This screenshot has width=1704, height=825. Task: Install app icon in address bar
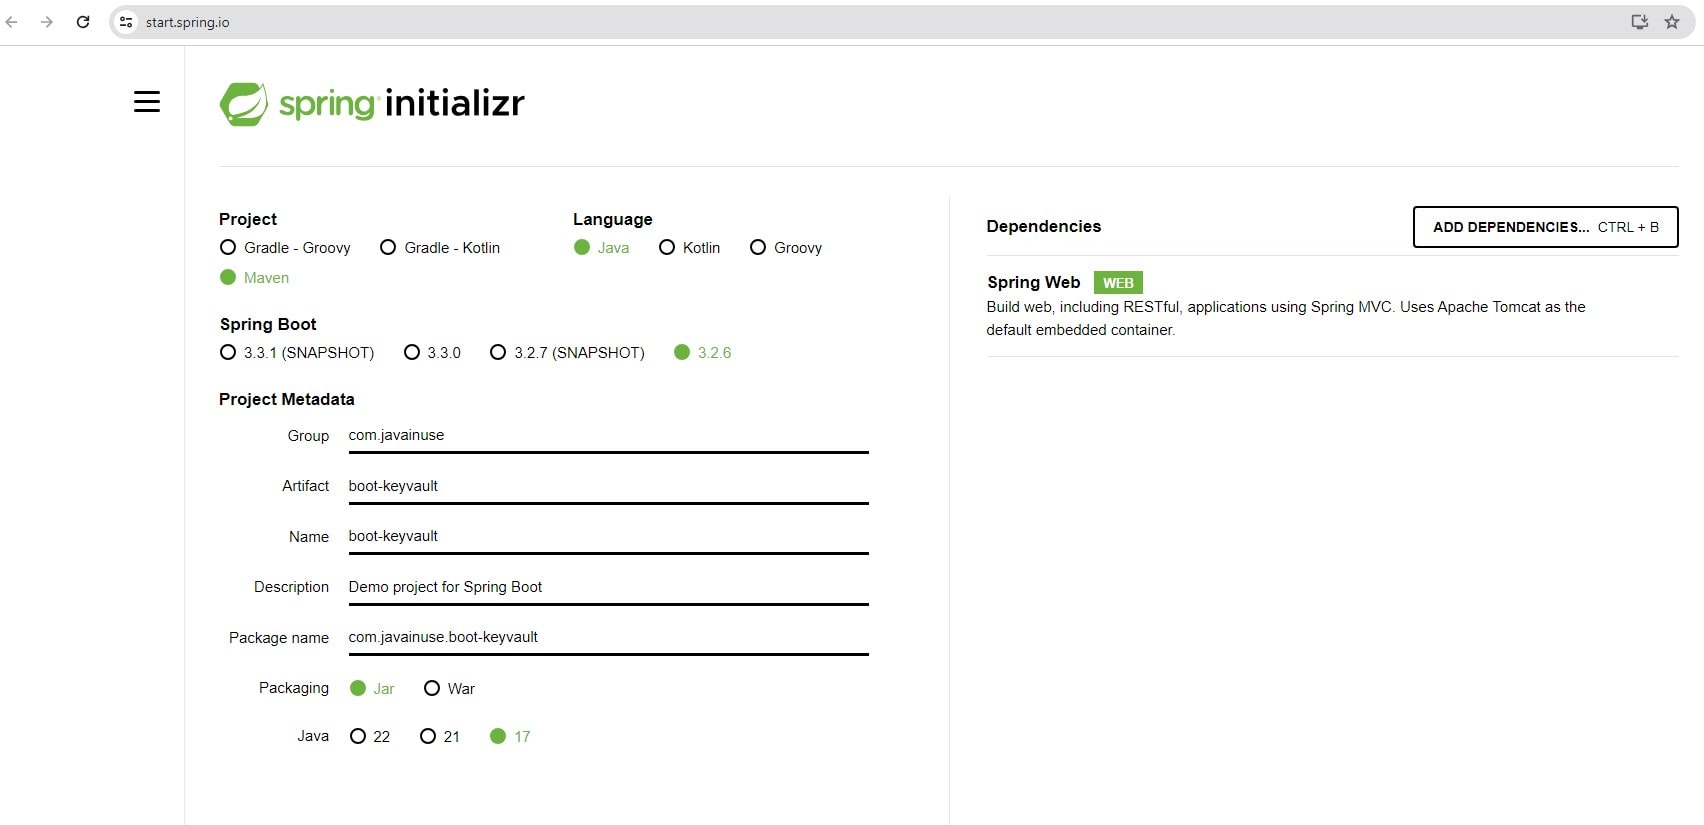tap(1639, 22)
